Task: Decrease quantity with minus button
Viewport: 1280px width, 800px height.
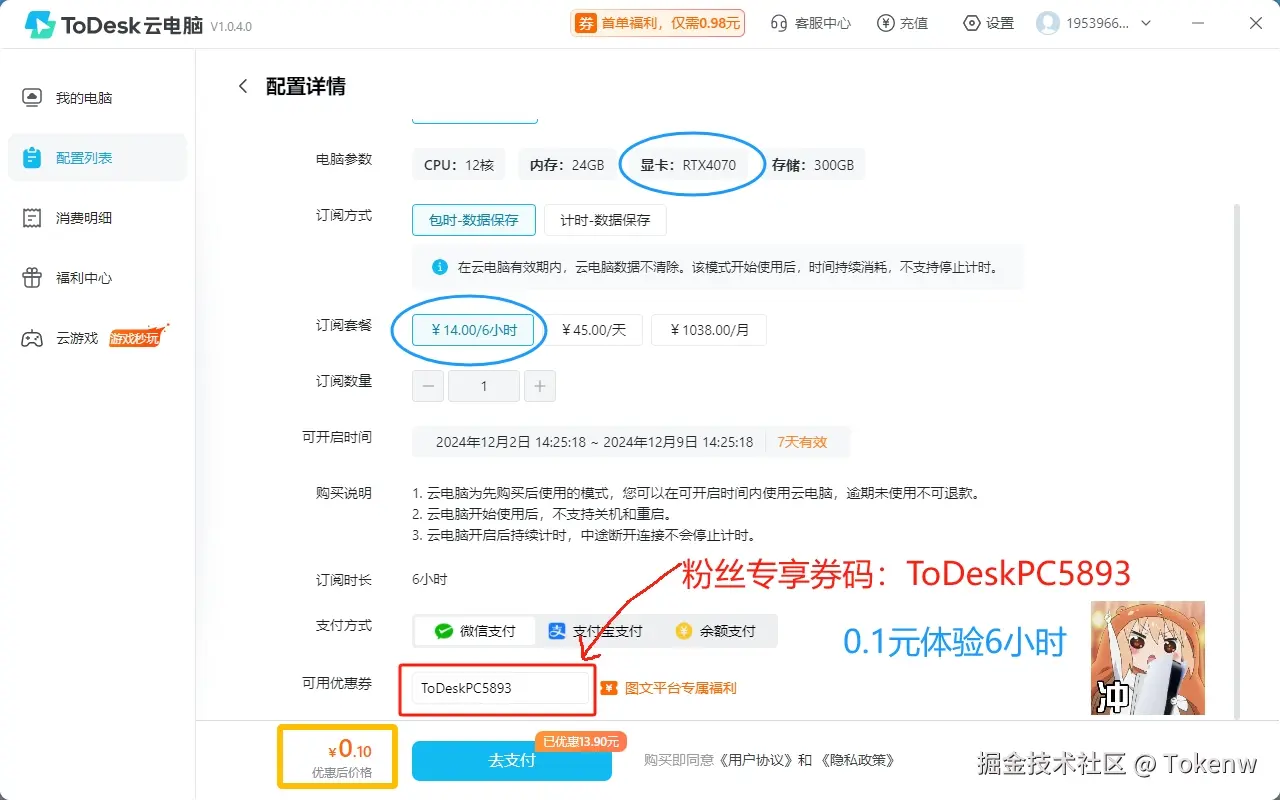Action: (428, 386)
